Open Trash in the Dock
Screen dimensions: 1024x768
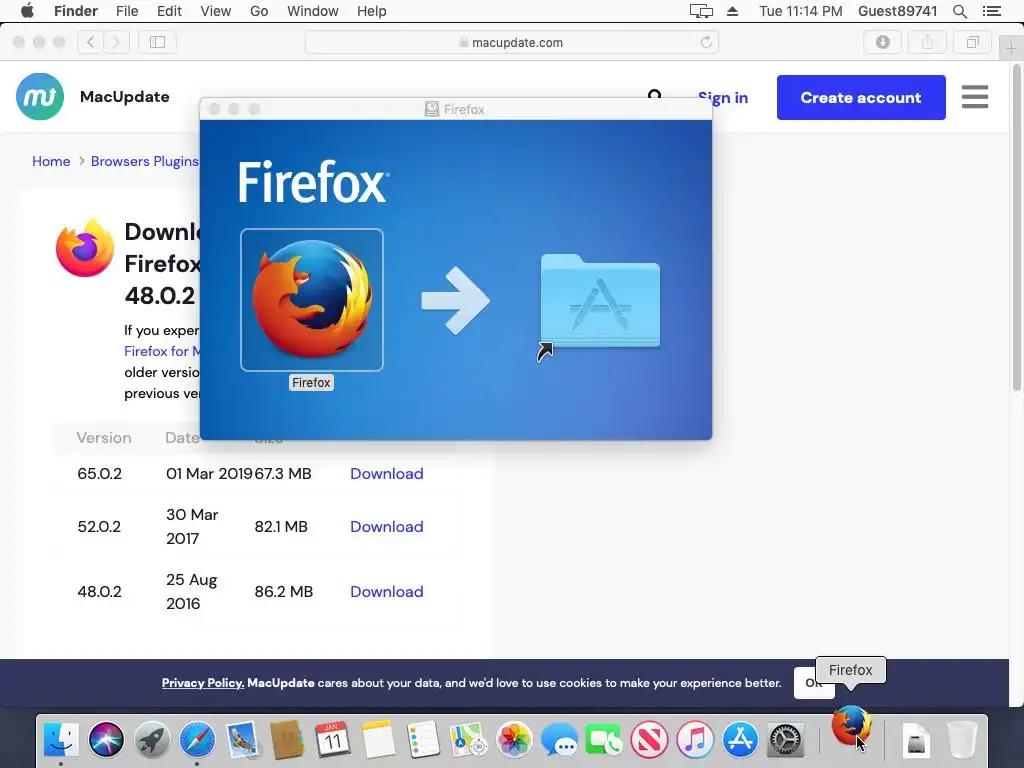pyautogui.click(x=961, y=740)
